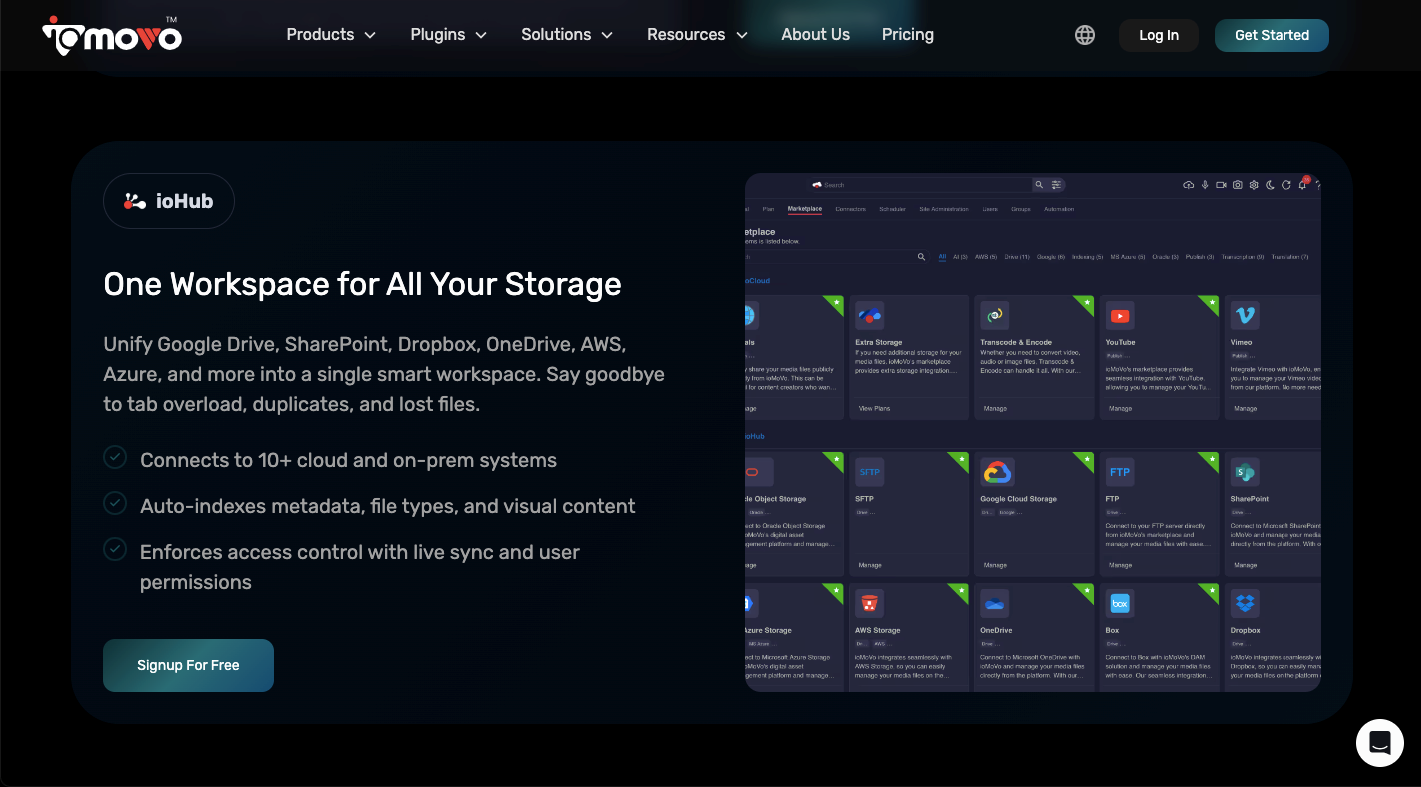Expand the Products dropdown
The width and height of the screenshot is (1421, 787).
point(331,35)
